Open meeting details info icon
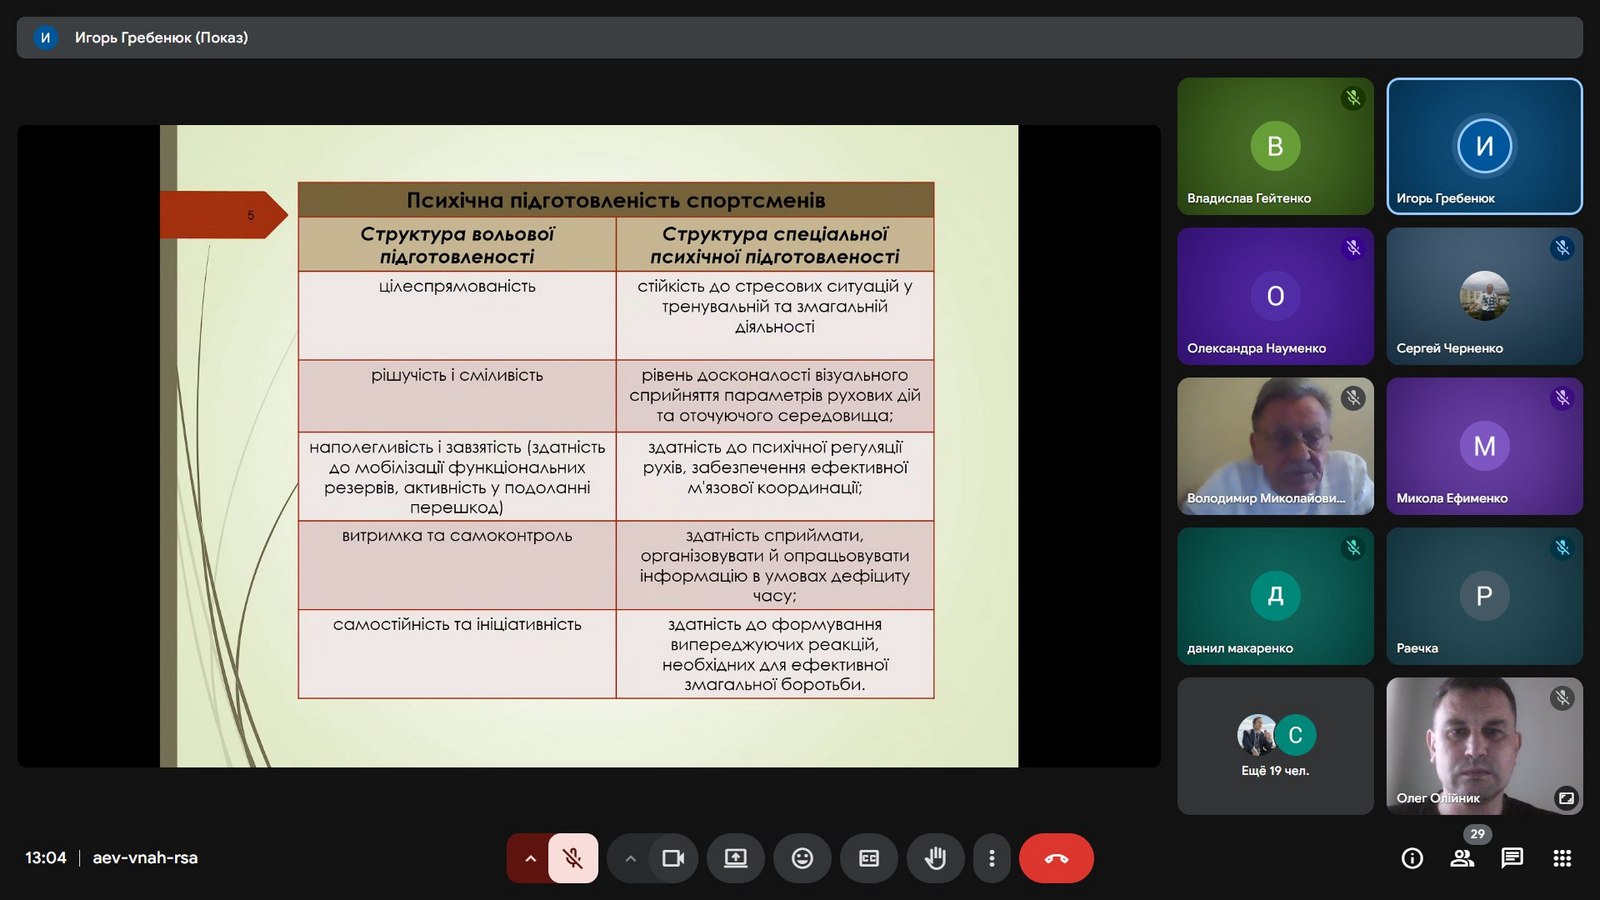1600x900 pixels. point(1412,858)
